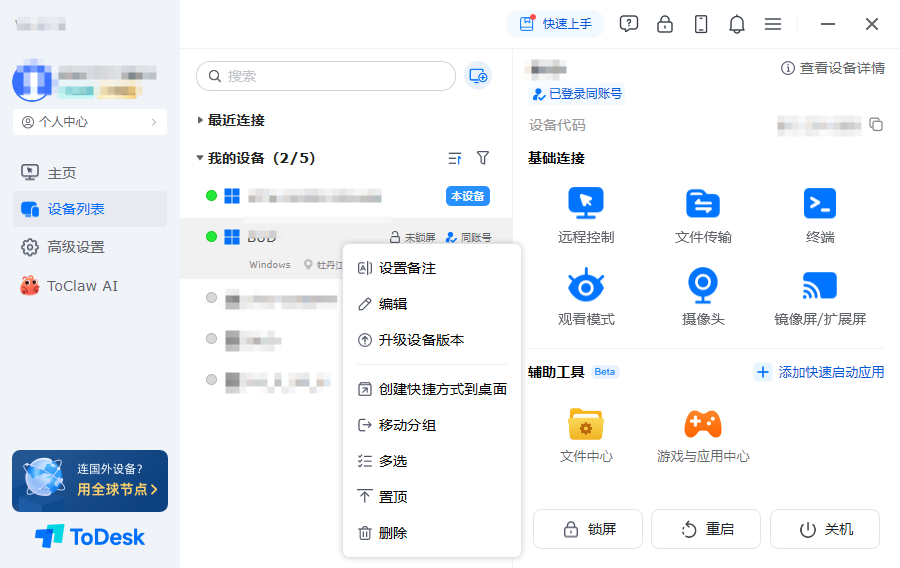Start 远程控制 remote control
Image resolution: width=900 pixels, height=568 pixels.
tap(586, 215)
